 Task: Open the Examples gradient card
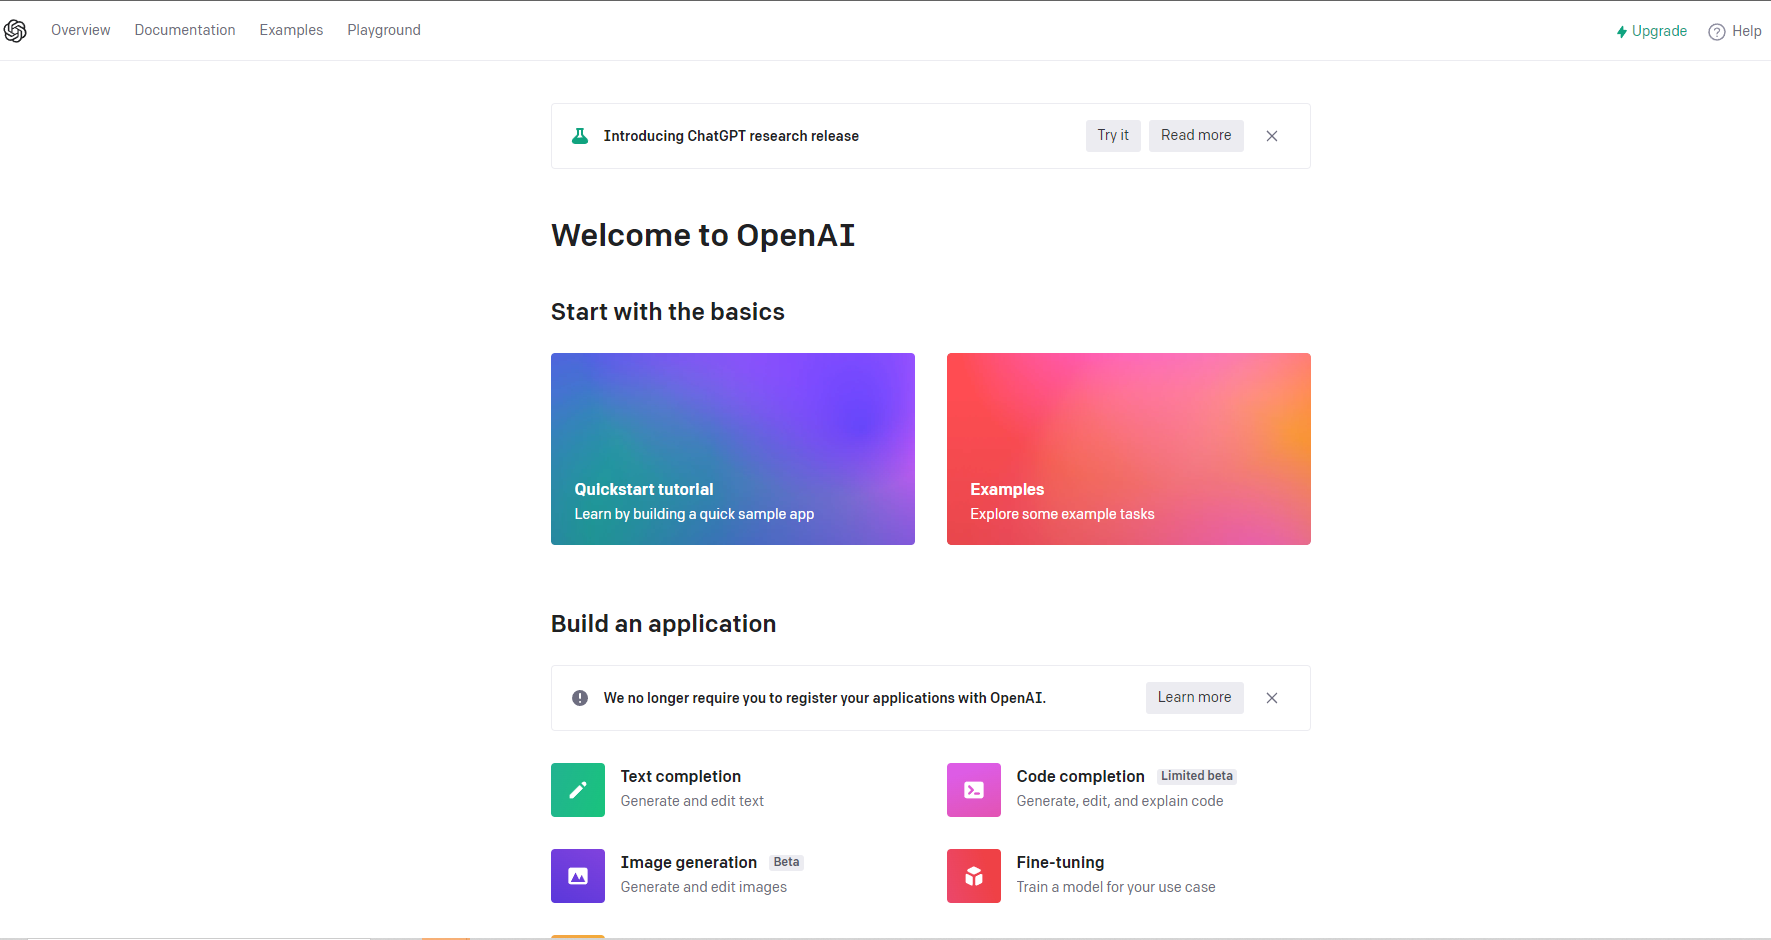[x=1129, y=449]
